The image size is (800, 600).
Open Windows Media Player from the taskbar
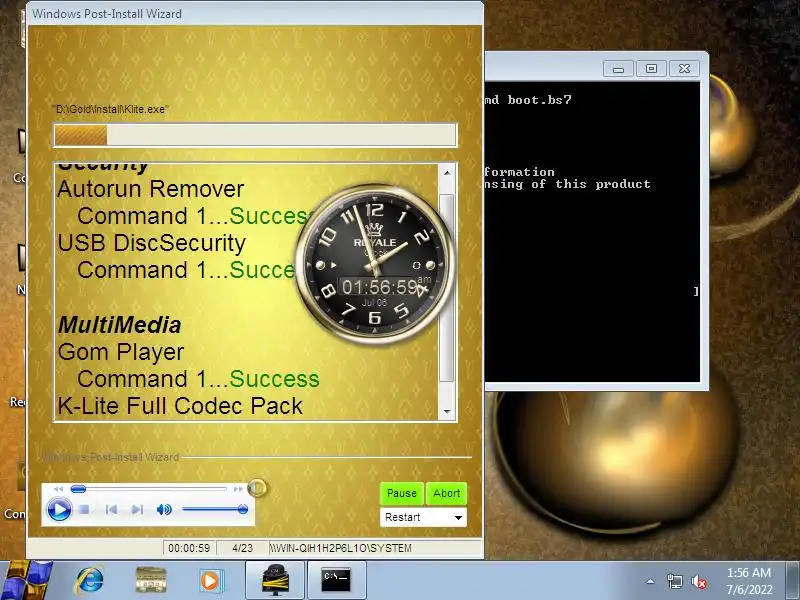(210, 580)
